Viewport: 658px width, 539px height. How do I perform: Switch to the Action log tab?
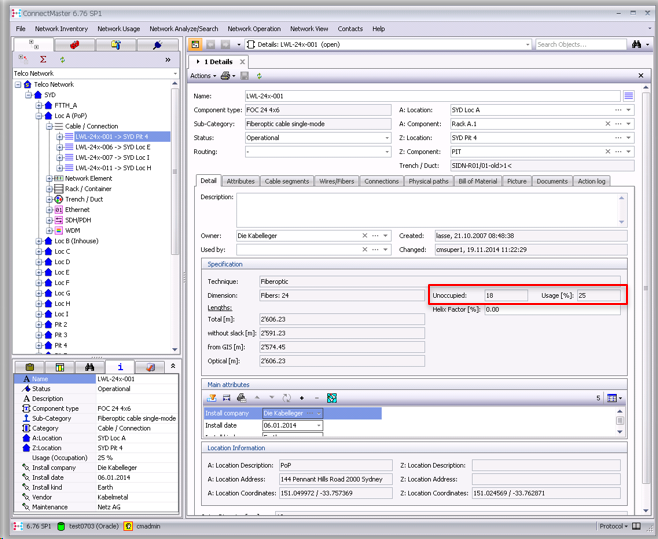coord(591,181)
